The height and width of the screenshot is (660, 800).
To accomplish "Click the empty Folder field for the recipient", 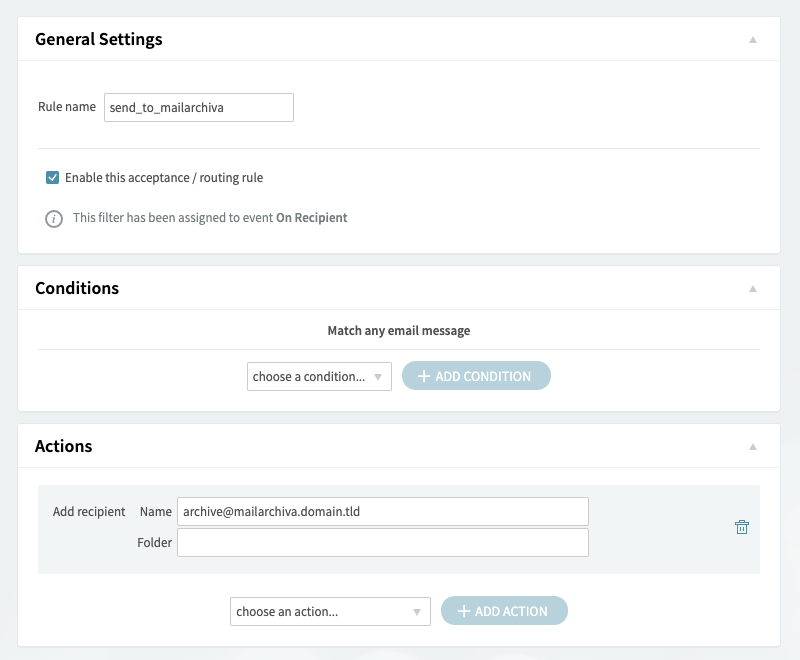I will [x=383, y=542].
